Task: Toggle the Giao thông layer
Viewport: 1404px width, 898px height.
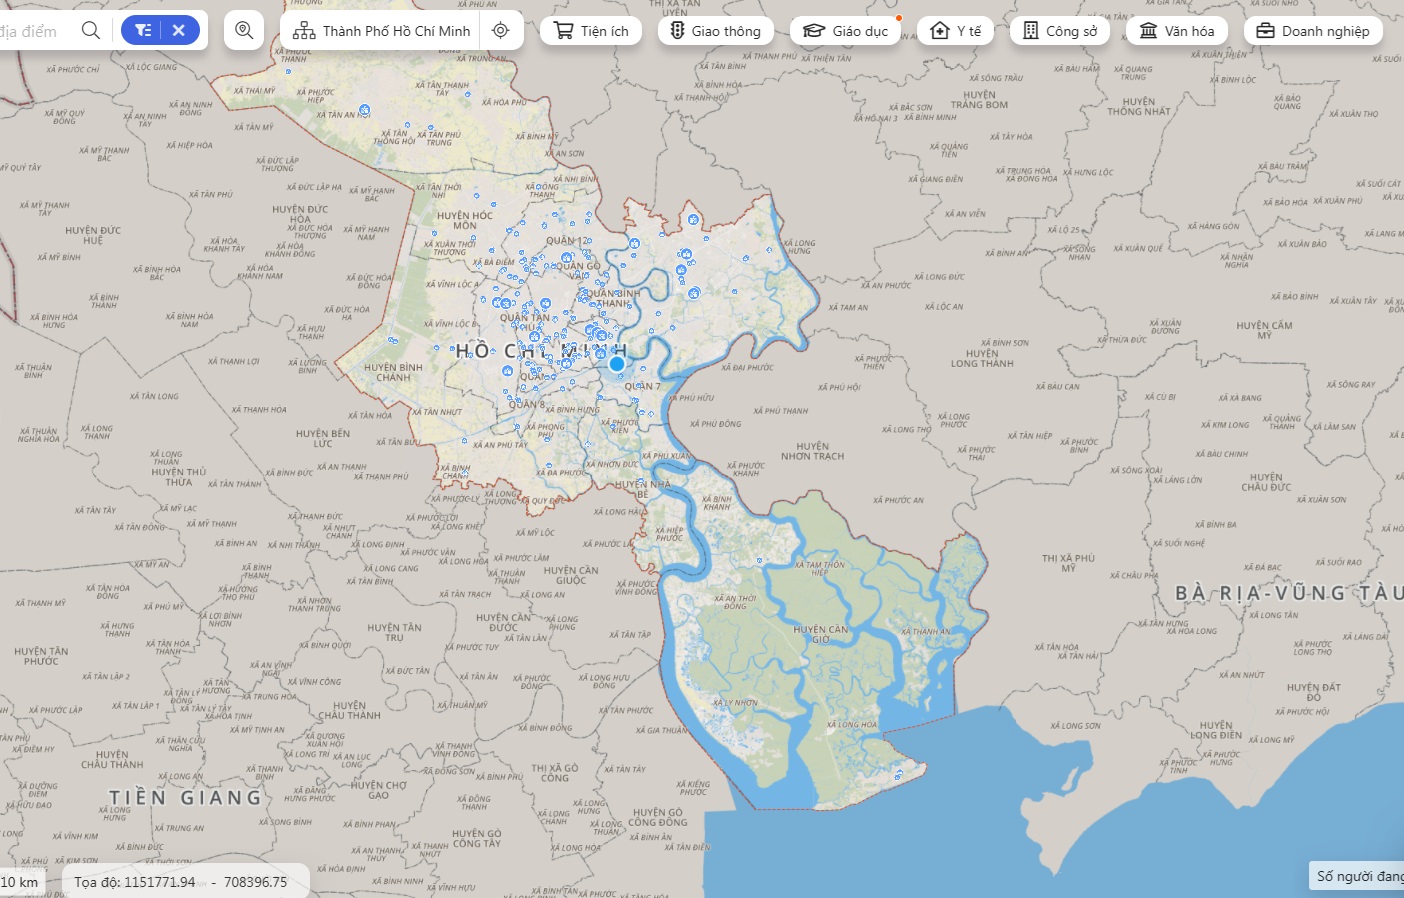Action: 715,31
